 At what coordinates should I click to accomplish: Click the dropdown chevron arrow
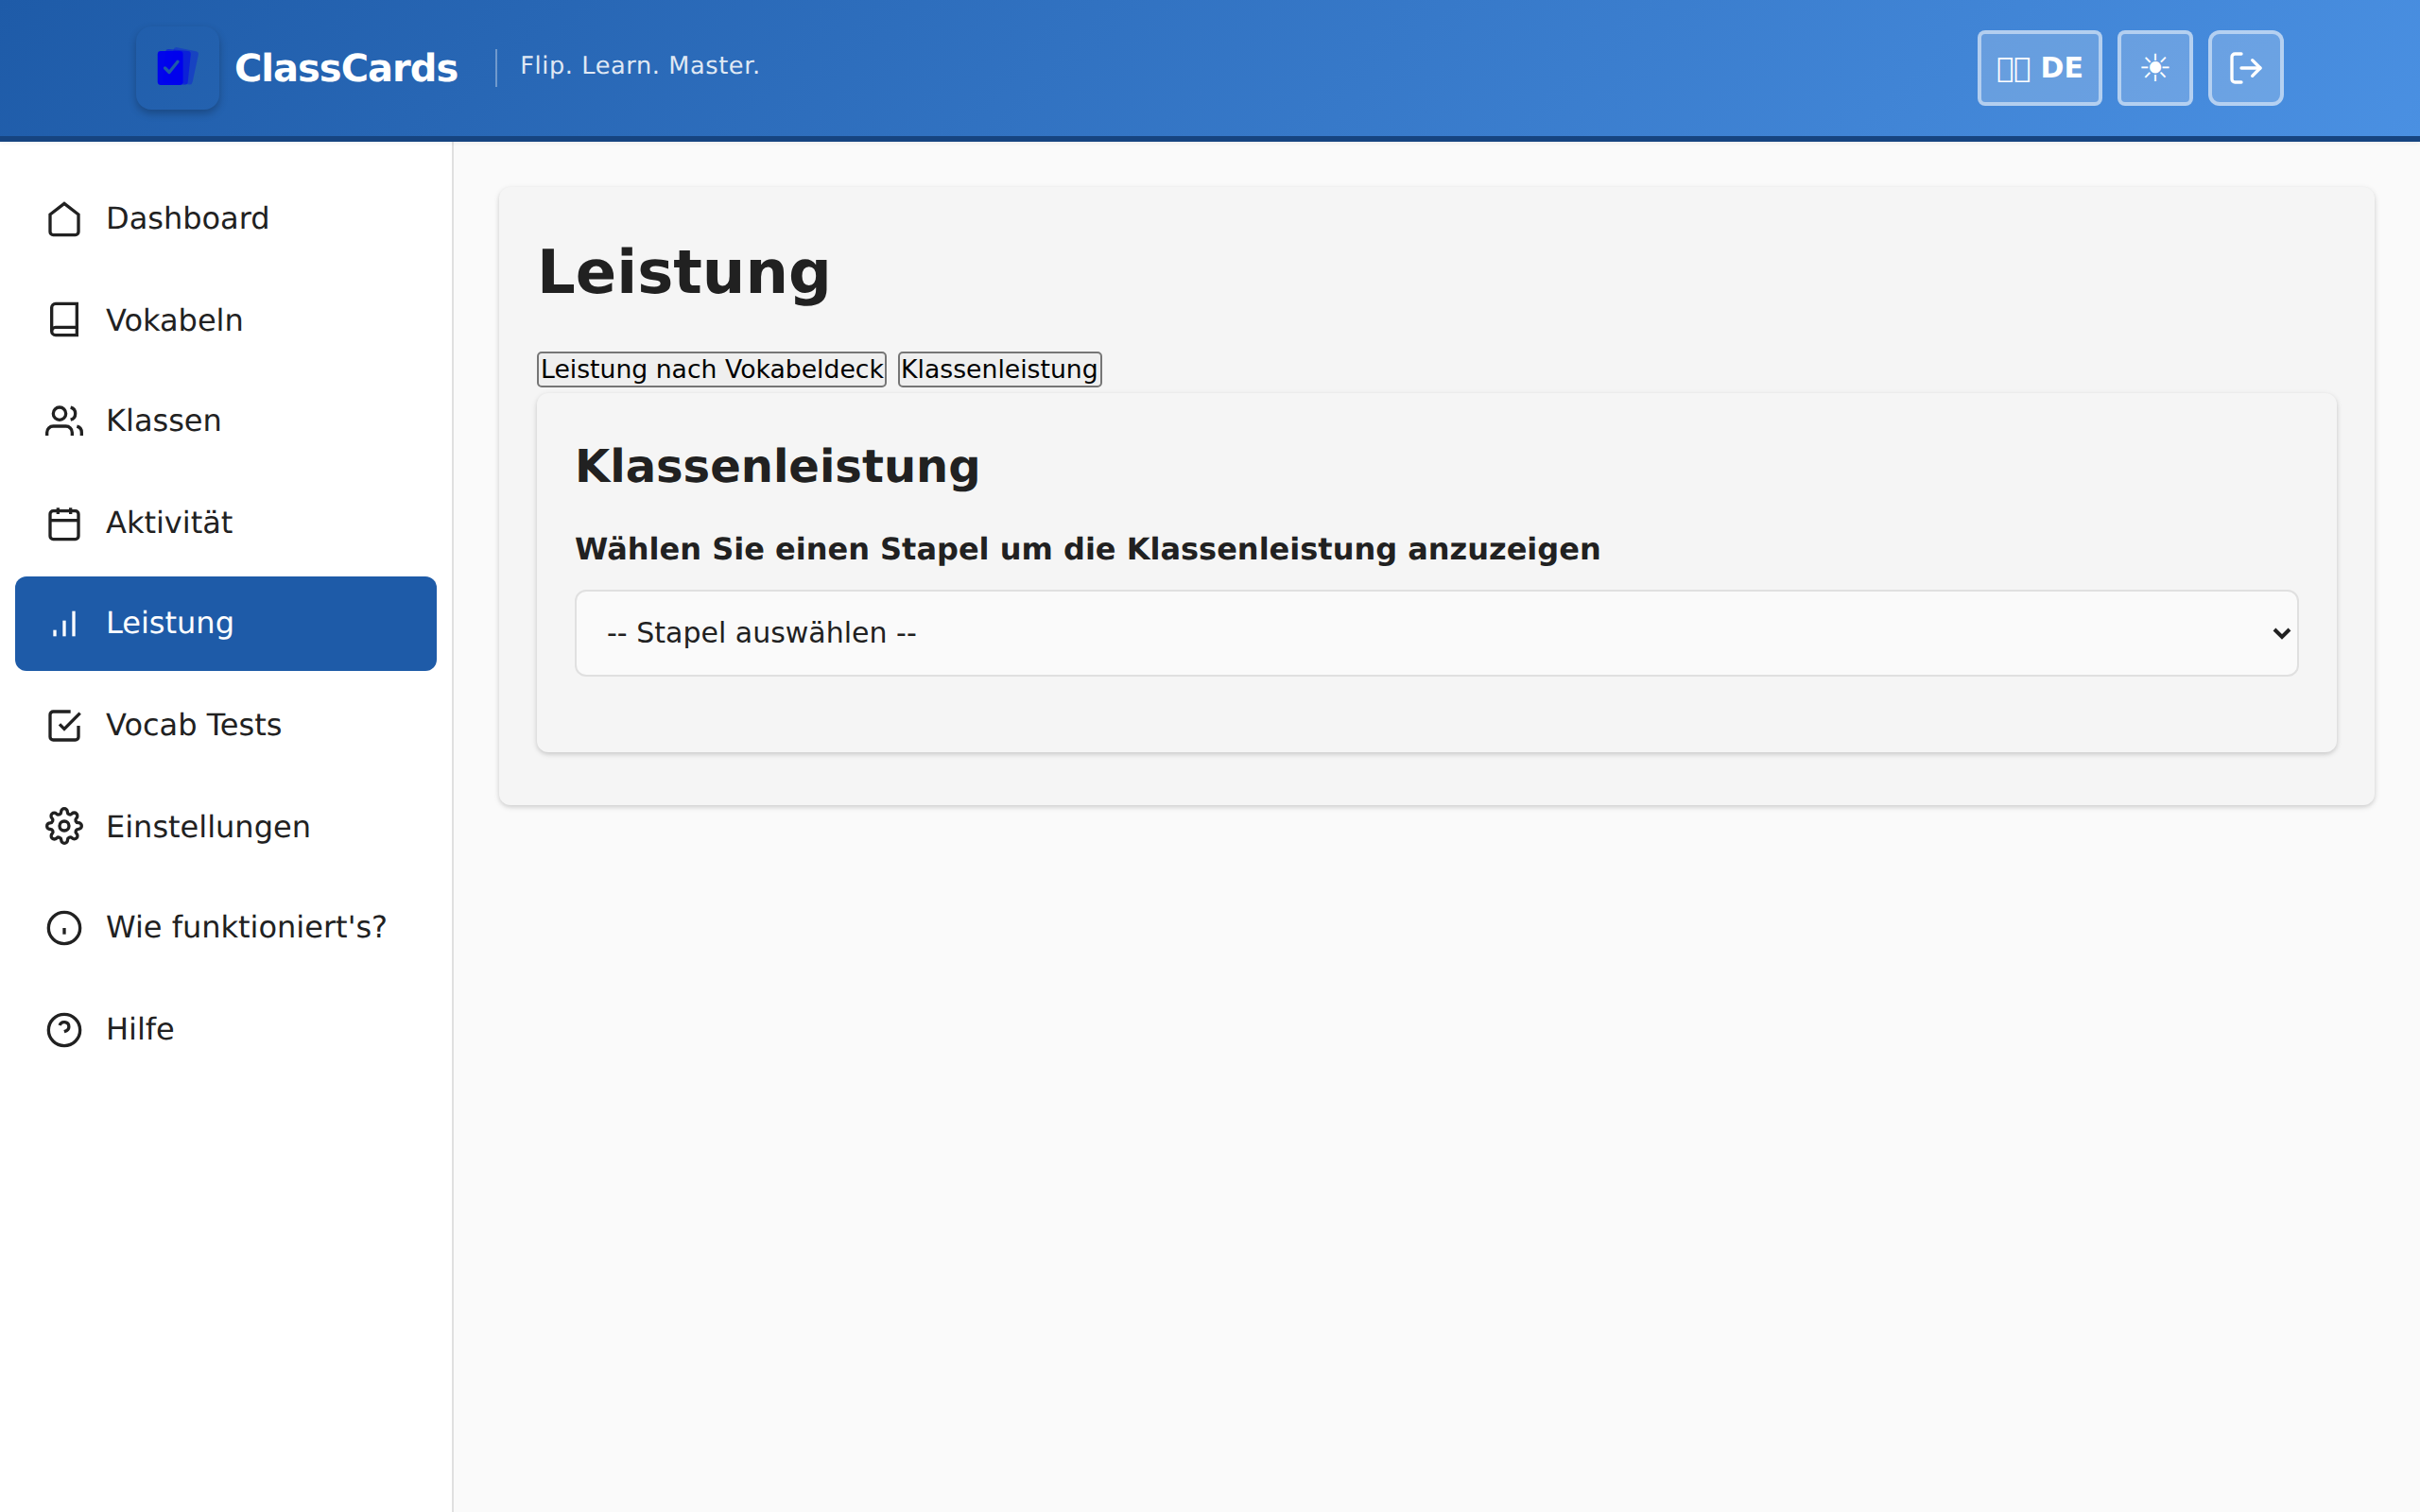pos(2281,633)
